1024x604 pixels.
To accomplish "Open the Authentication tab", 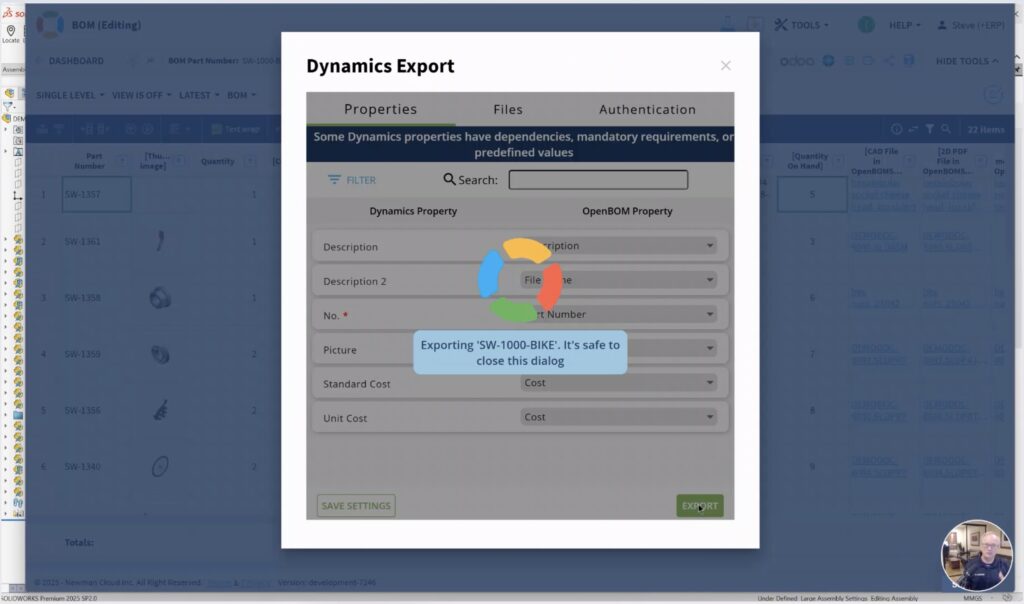I will (x=647, y=109).
